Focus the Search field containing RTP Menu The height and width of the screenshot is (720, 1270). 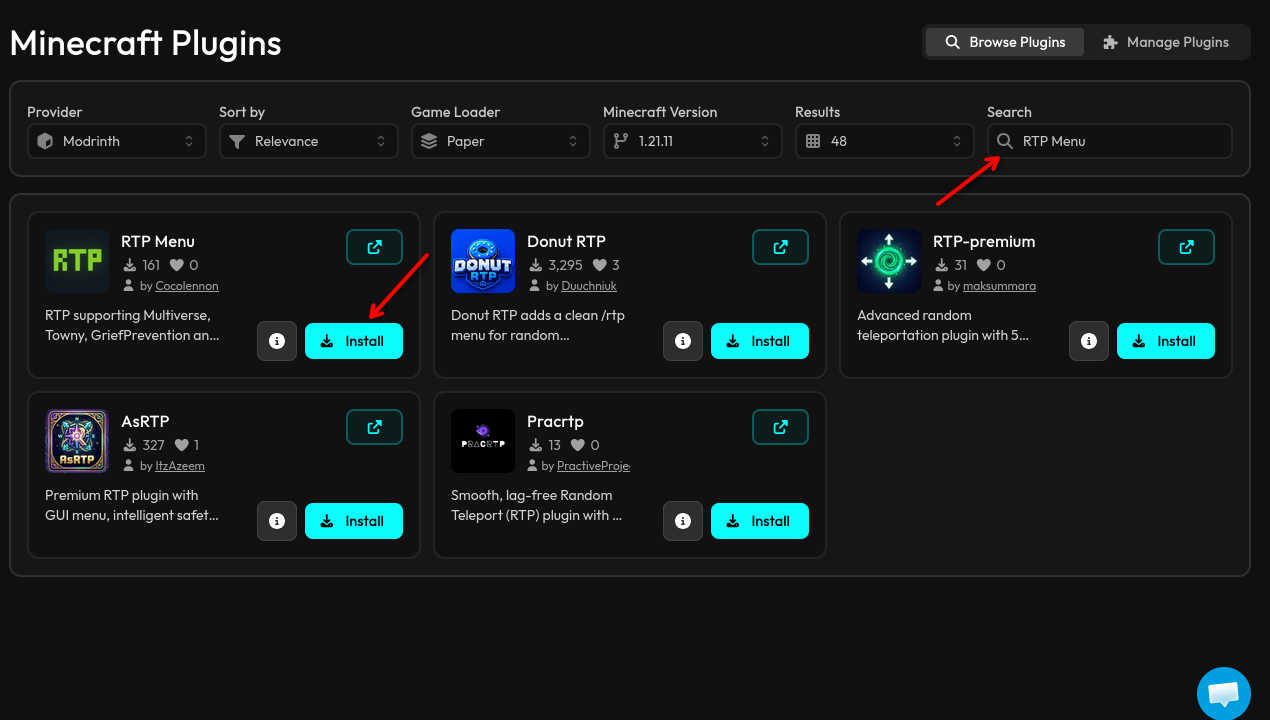point(1109,141)
